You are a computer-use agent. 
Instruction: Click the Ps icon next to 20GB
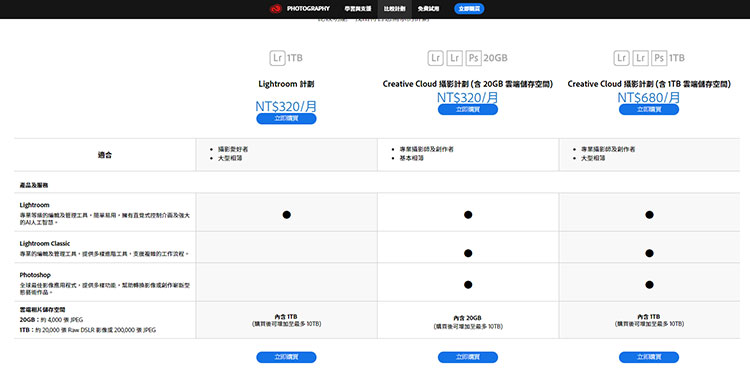pyautogui.click(x=474, y=58)
